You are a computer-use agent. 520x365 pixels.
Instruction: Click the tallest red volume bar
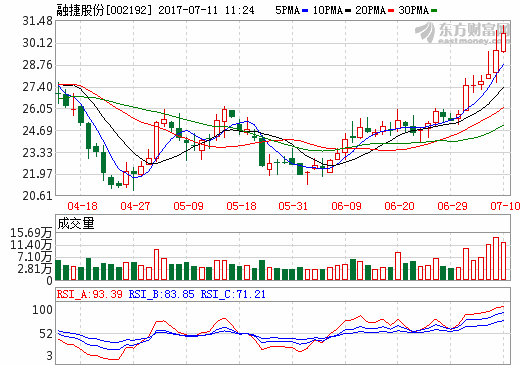(496, 259)
